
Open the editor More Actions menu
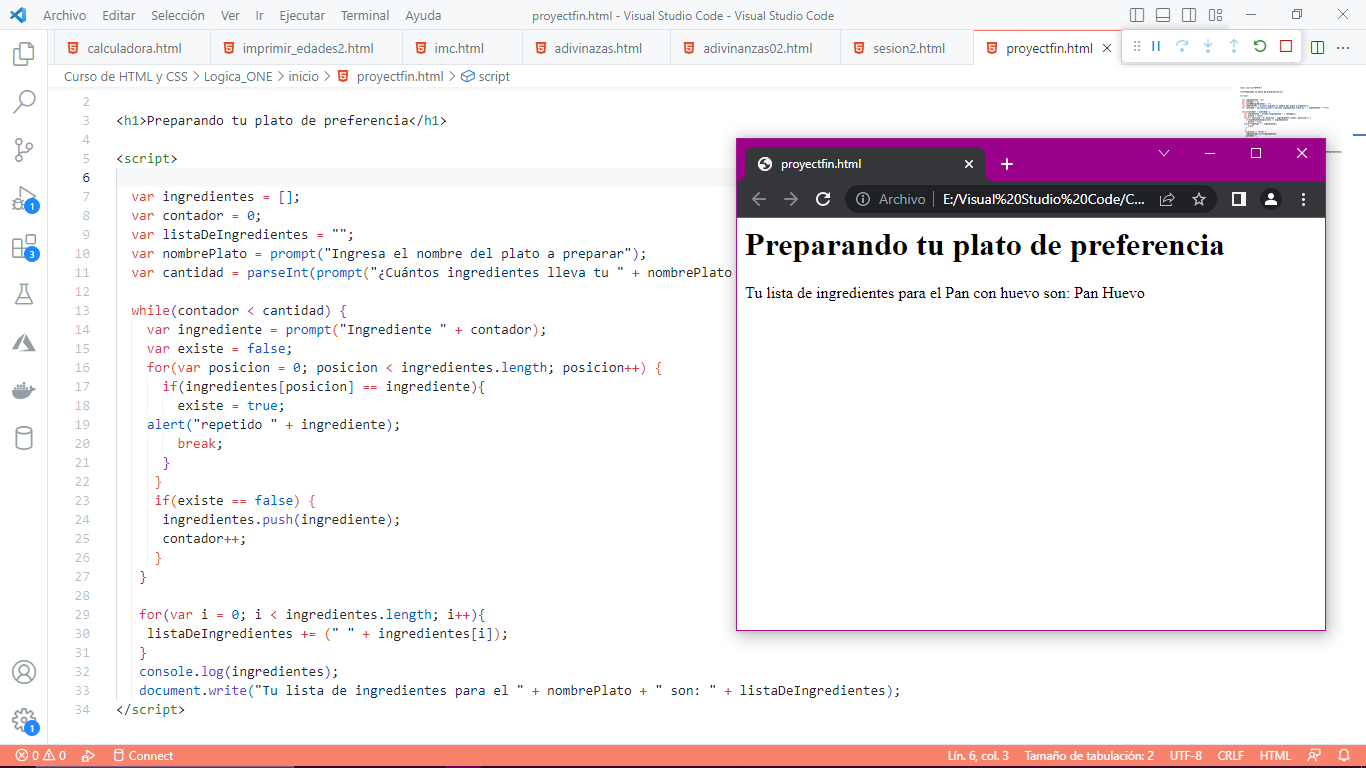(1344, 47)
